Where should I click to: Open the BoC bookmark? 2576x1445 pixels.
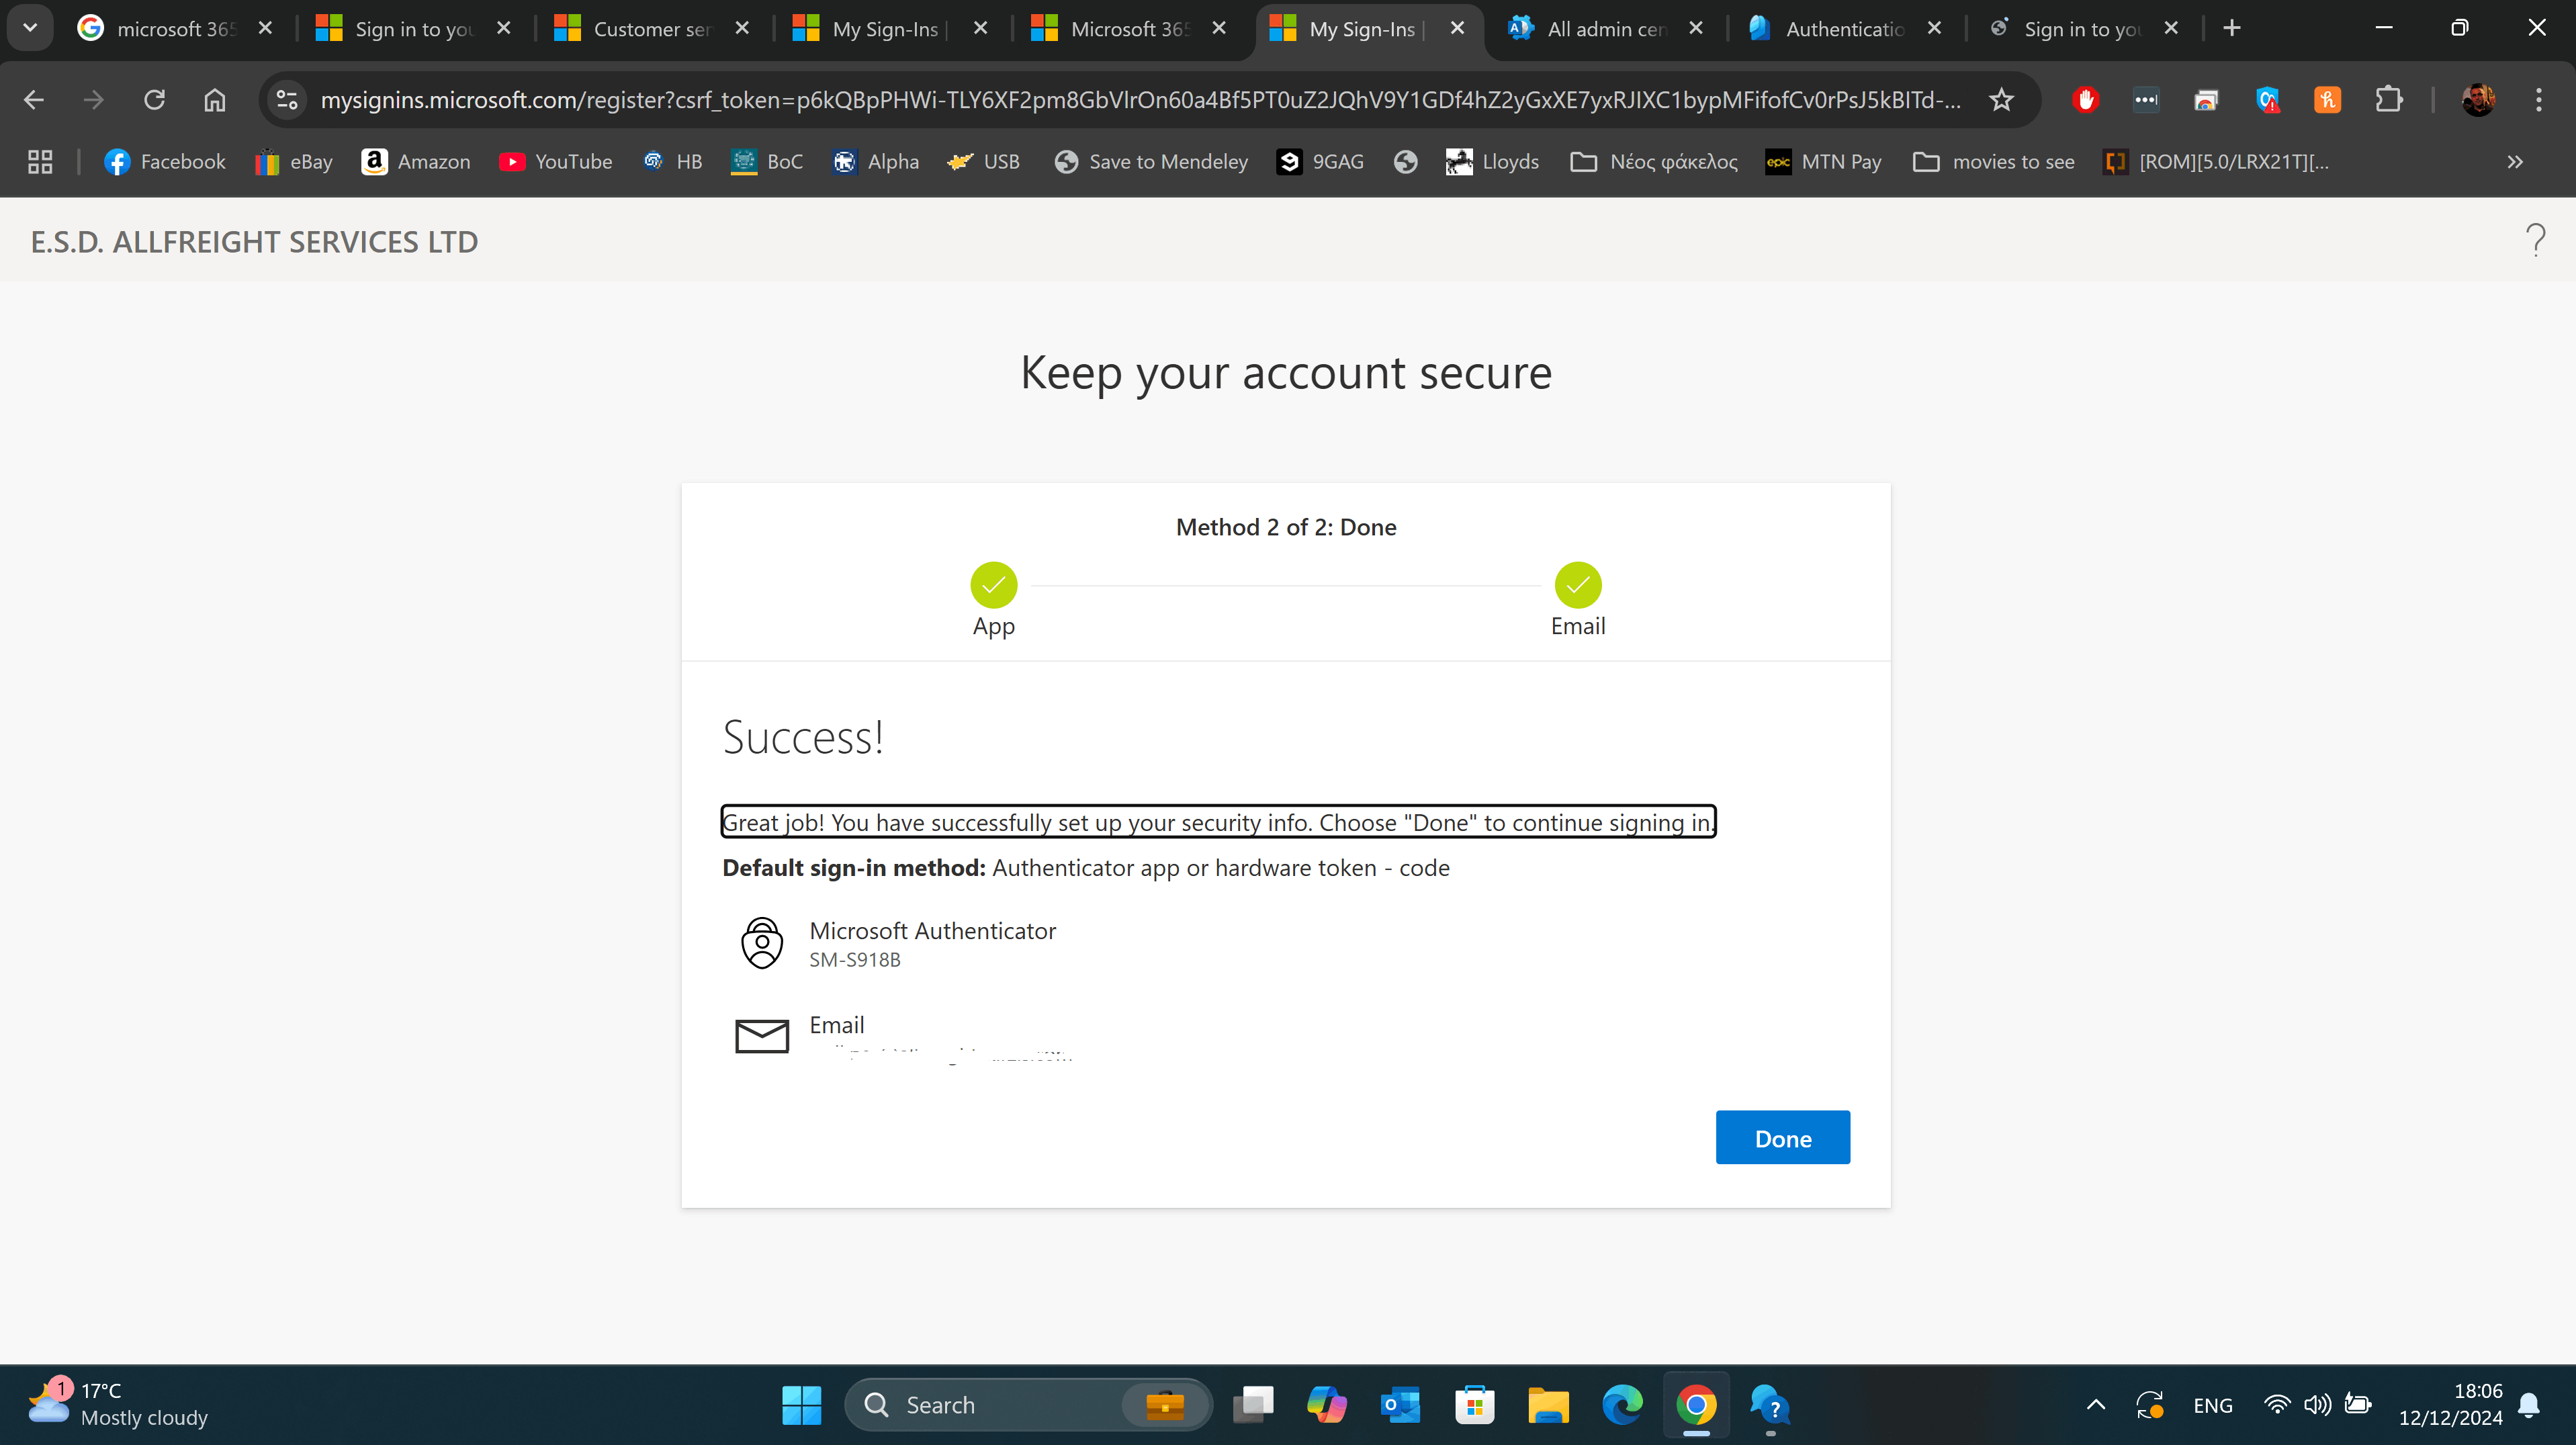point(767,162)
